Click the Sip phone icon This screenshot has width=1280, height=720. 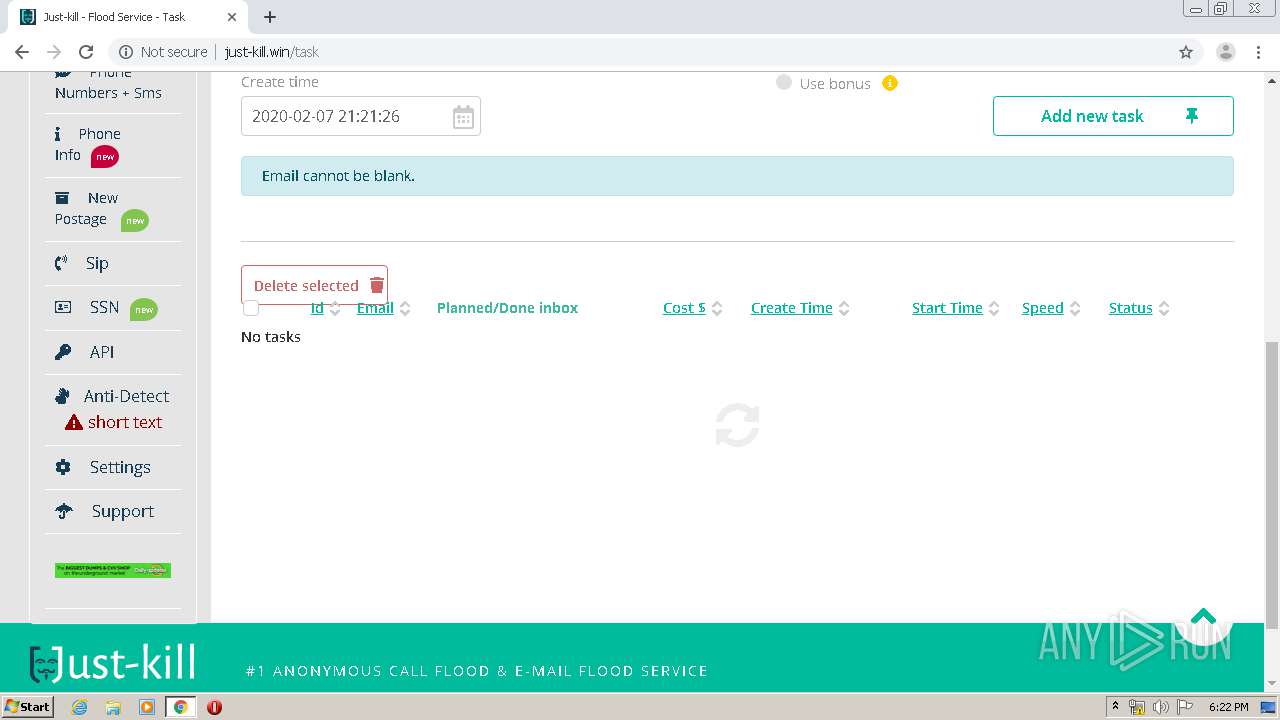point(62,263)
